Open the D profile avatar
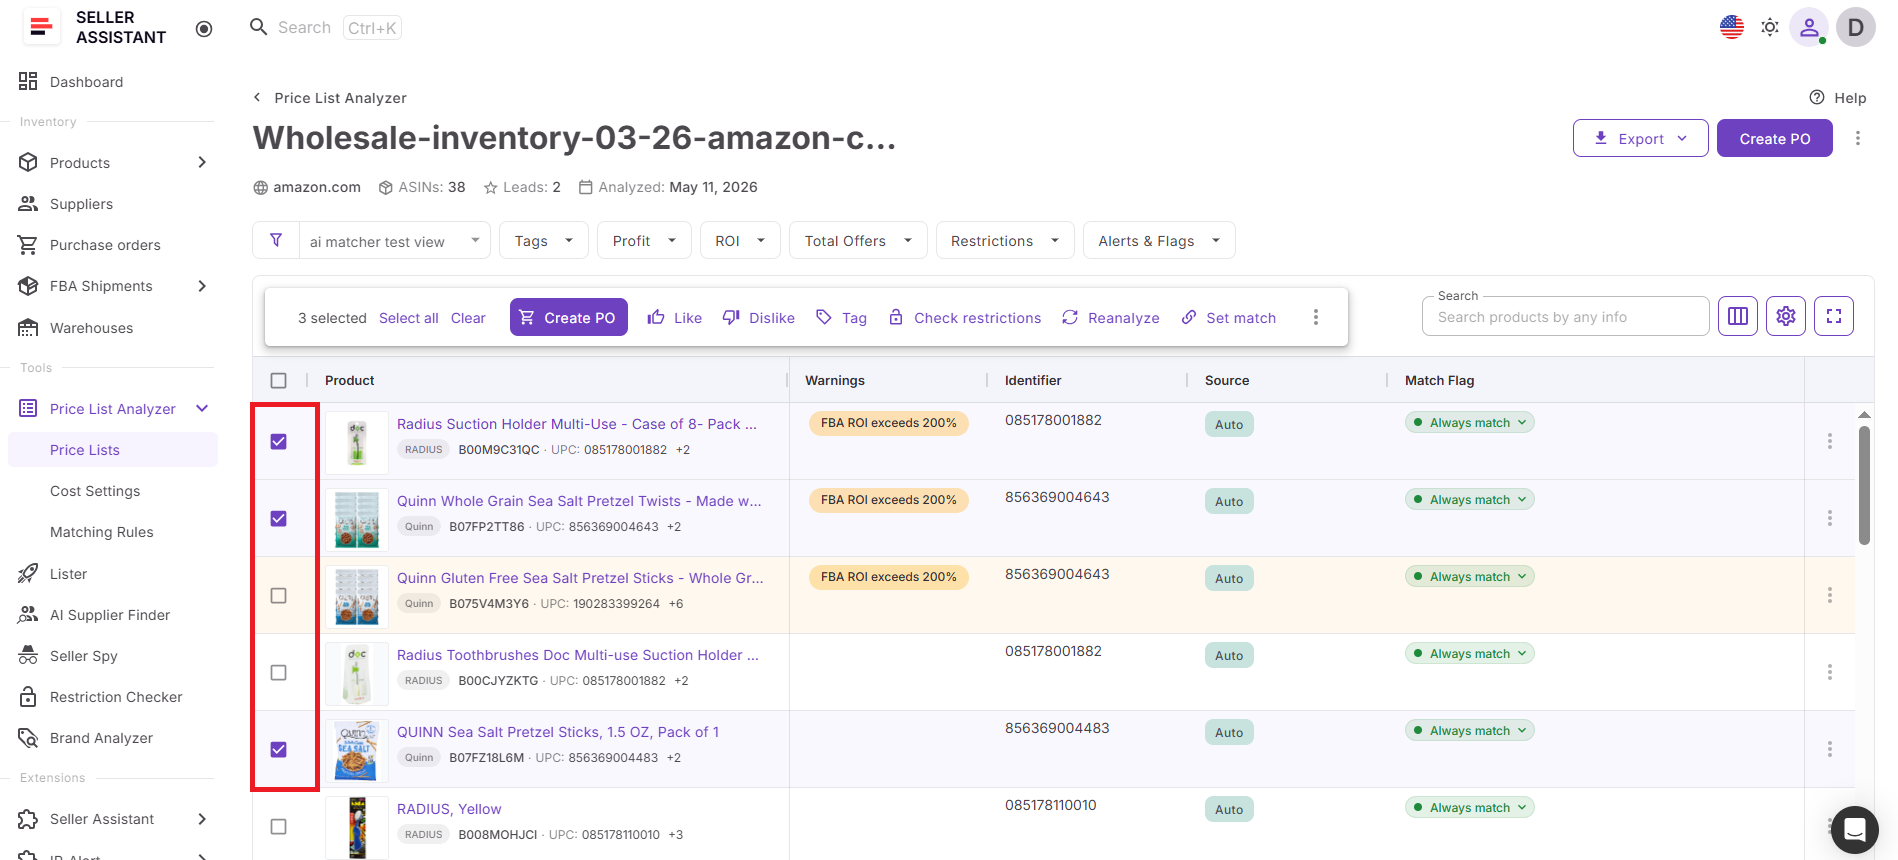1898x860 pixels. tap(1856, 27)
